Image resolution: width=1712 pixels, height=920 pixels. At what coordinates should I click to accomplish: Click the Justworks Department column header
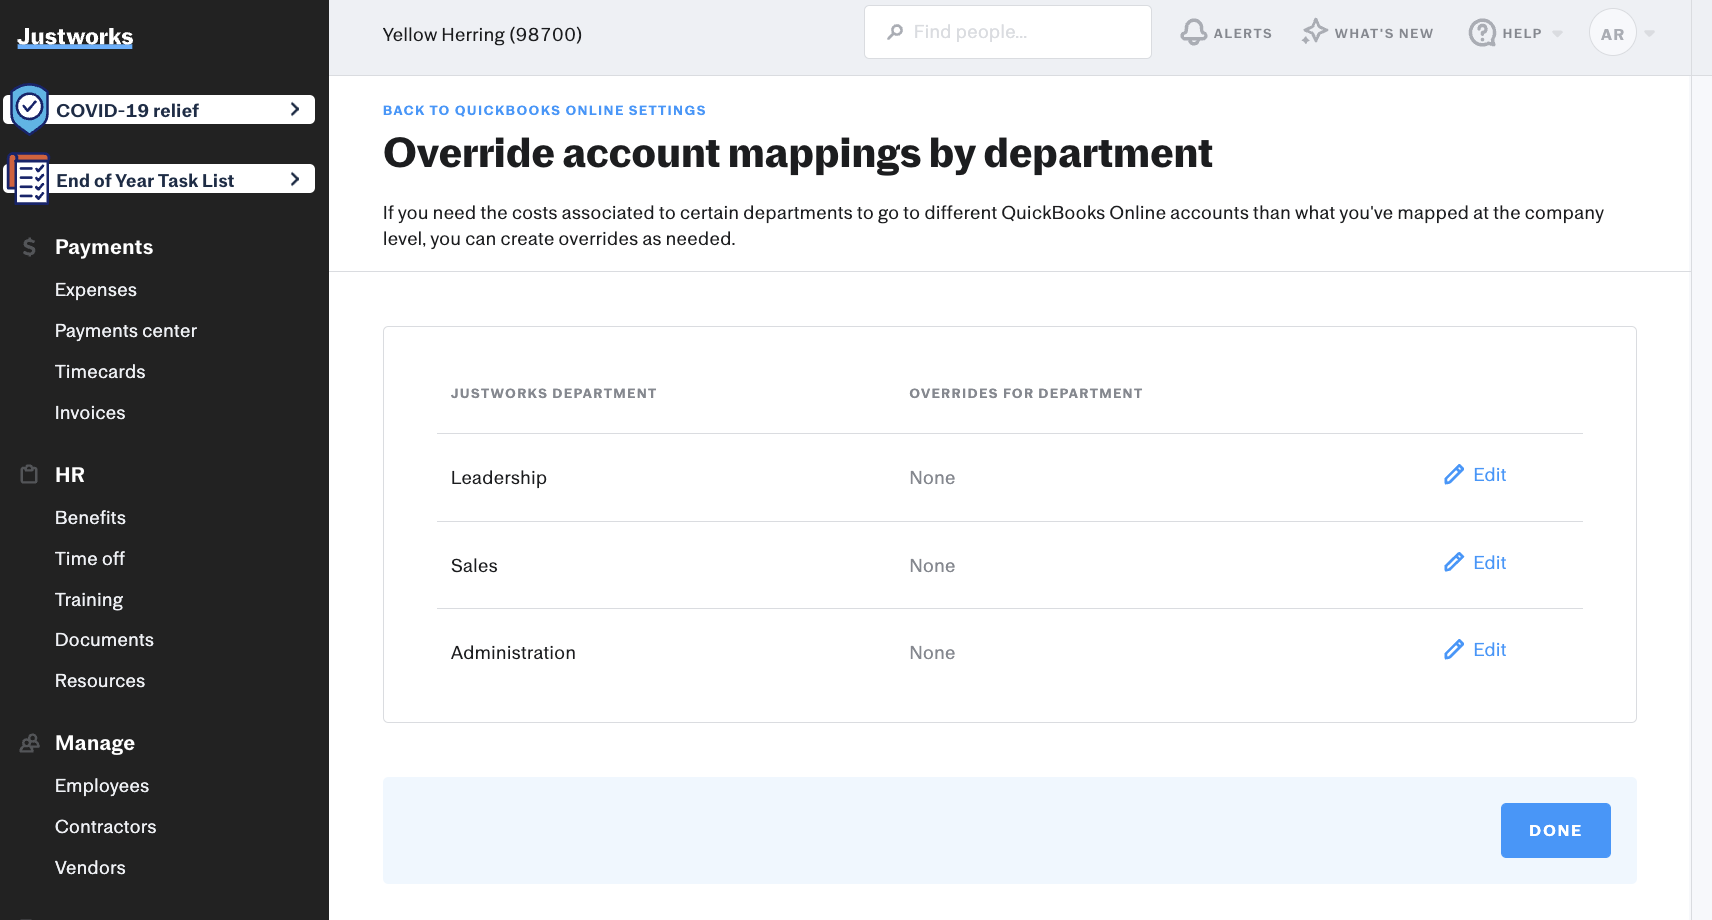point(554,393)
